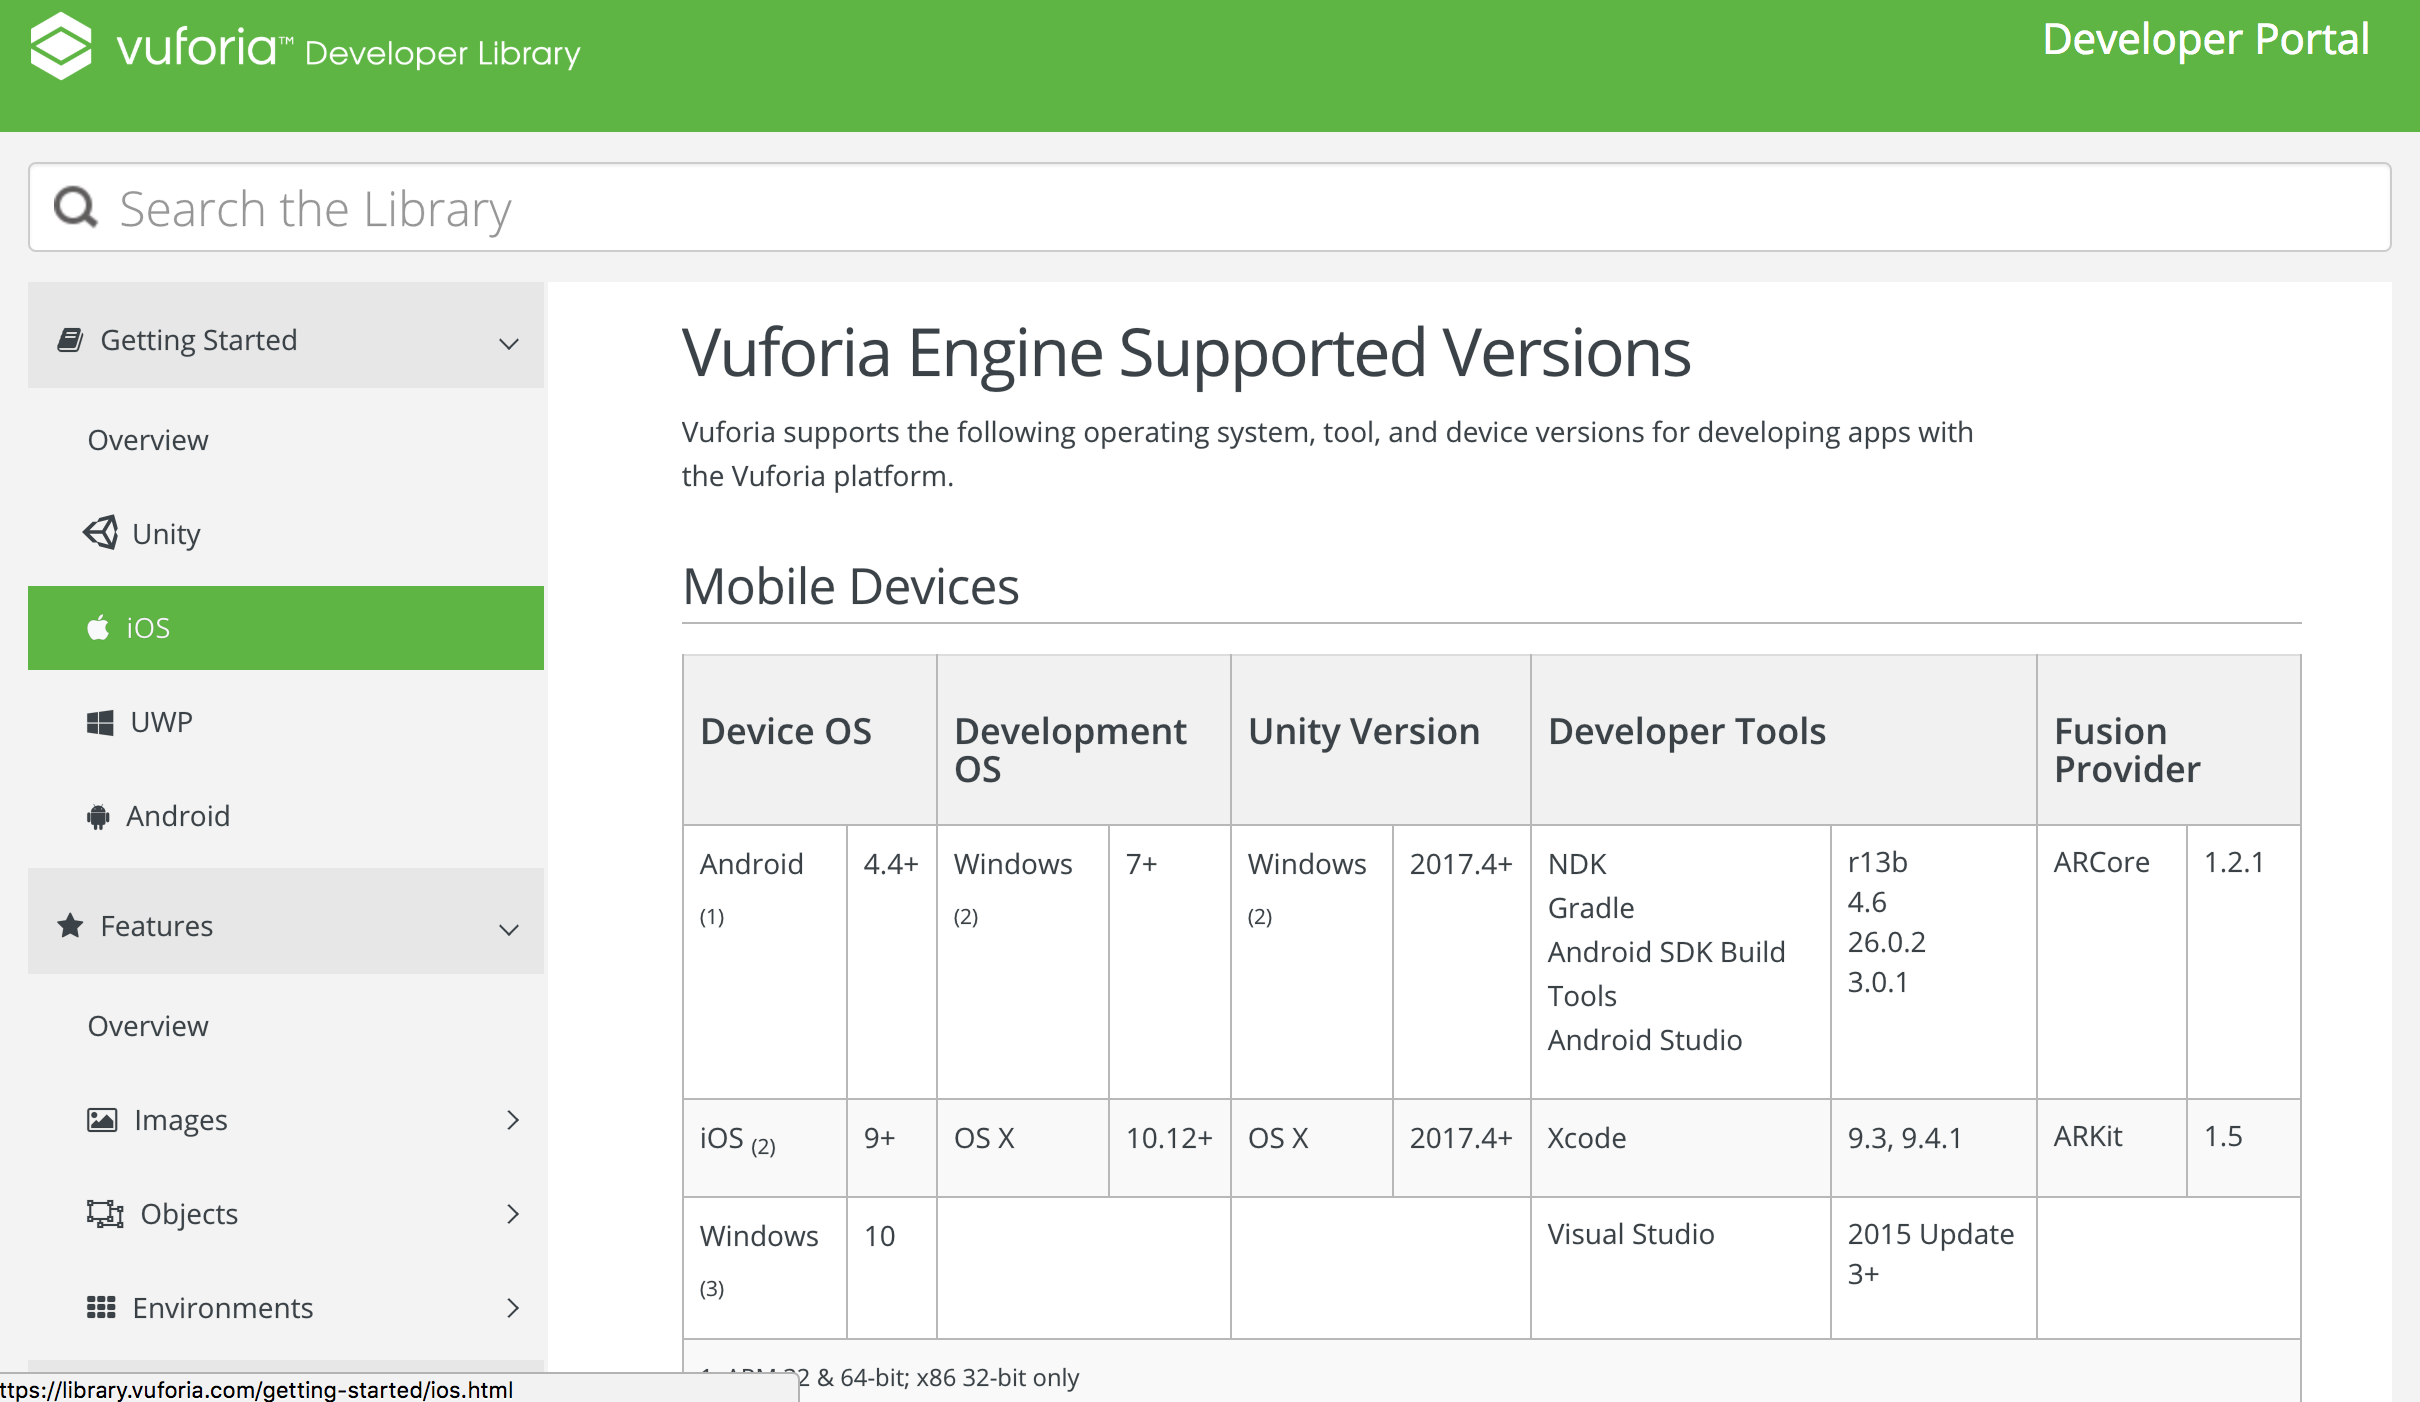
Task: Click the Xcode developer tool cell
Action: (1681, 1148)
